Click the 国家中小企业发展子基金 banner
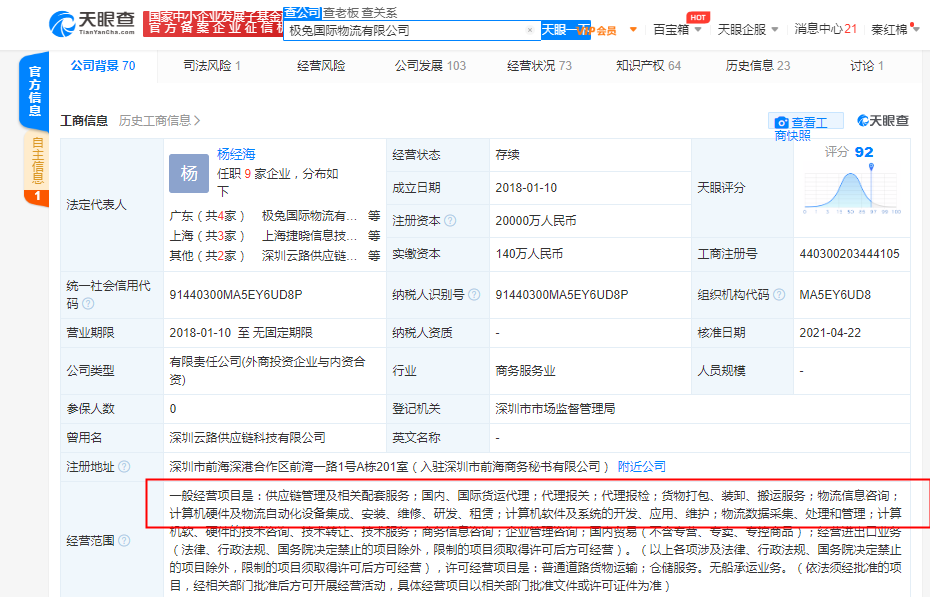This screenshot has height=597, width=930. tap(214, 23)
